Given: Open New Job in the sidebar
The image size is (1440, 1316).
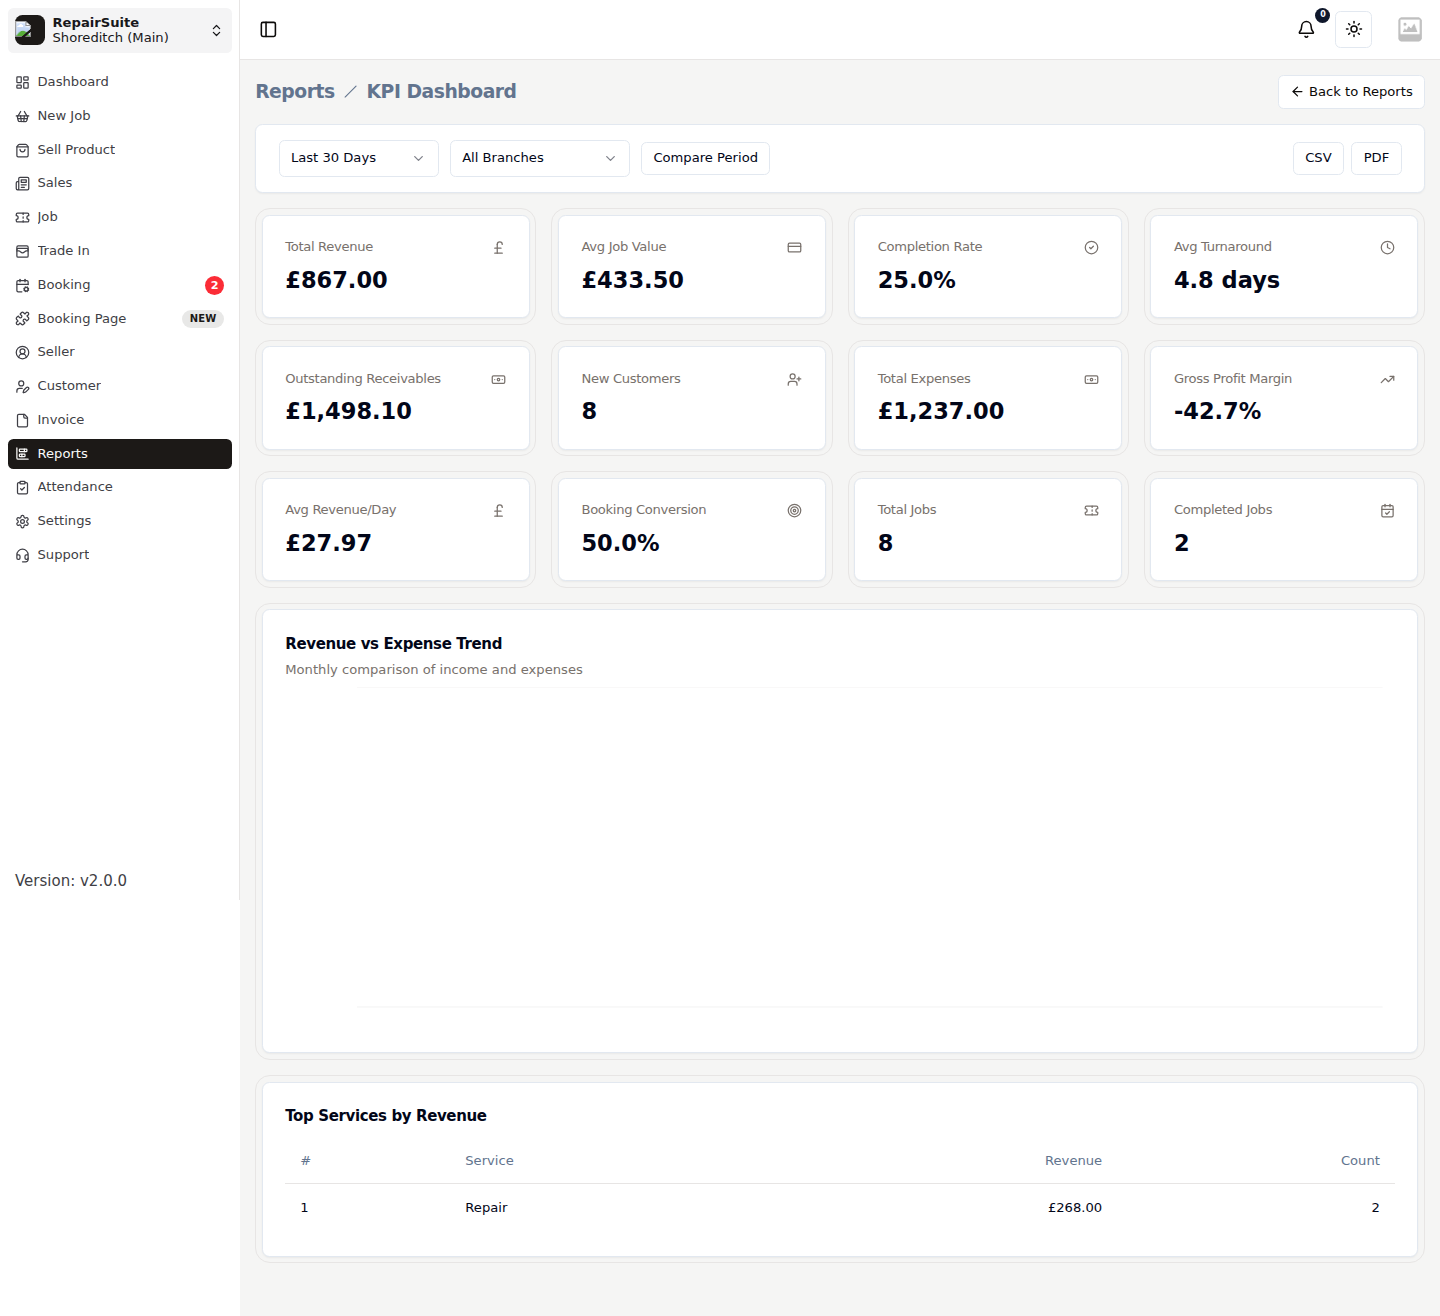Looking at the screenshot, I should click(120, 116).
